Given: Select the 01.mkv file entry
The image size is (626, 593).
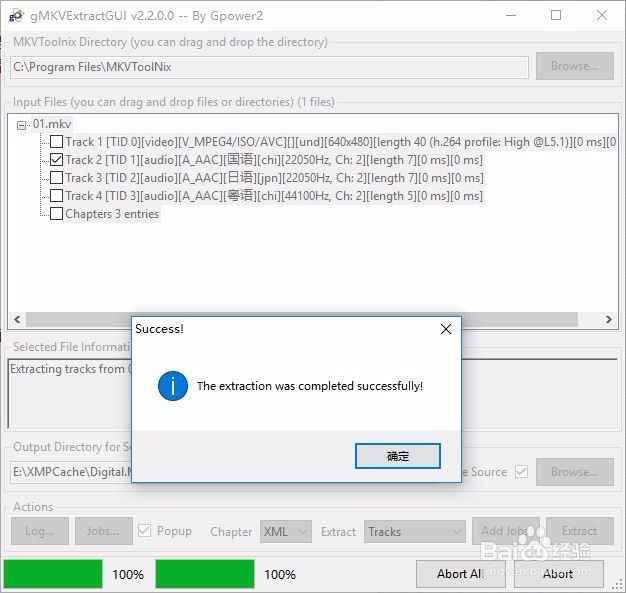Looking at the screenshot, I should pos(52,124).
